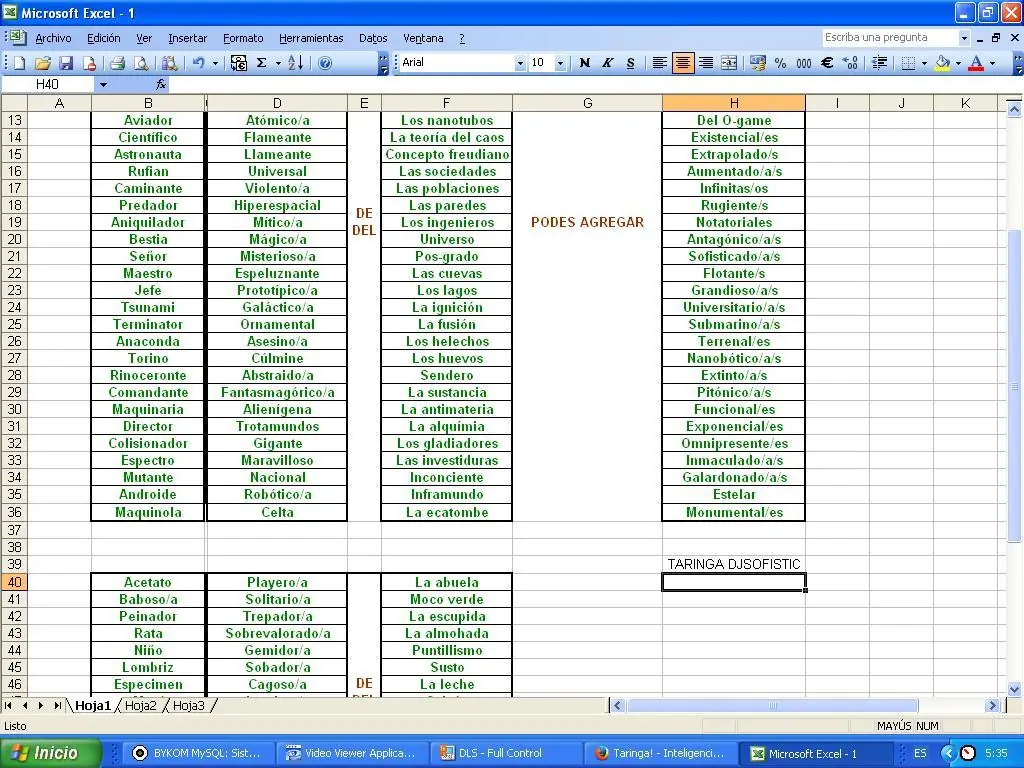Apply thousands separator 000 style
Screen dimensions: 1024x768
[804, 63]
